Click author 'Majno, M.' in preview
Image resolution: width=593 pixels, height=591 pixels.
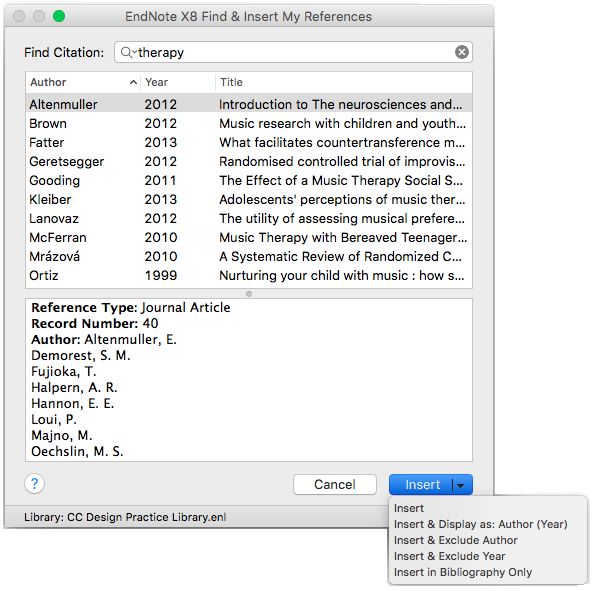[x=62, y=436]
